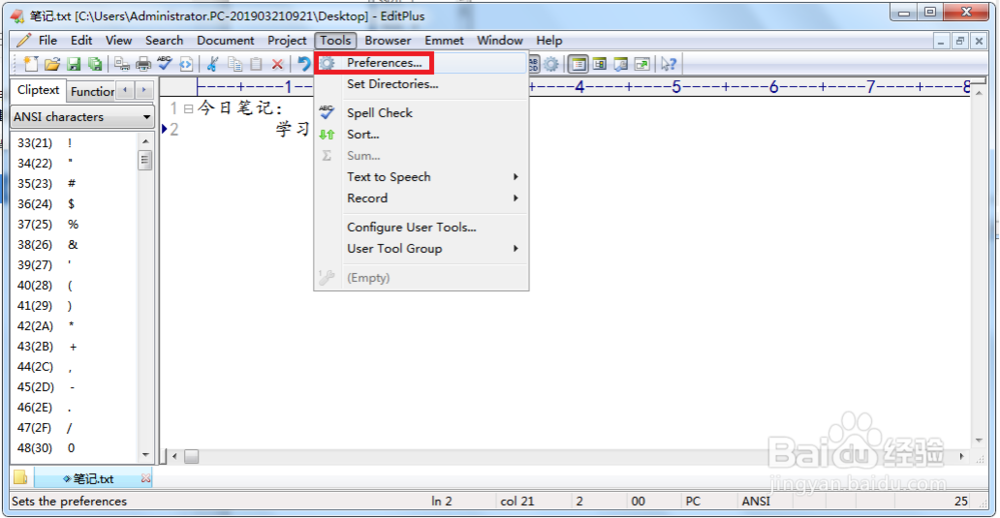Close the 笔记.txt tab with its X

point(145,478)
